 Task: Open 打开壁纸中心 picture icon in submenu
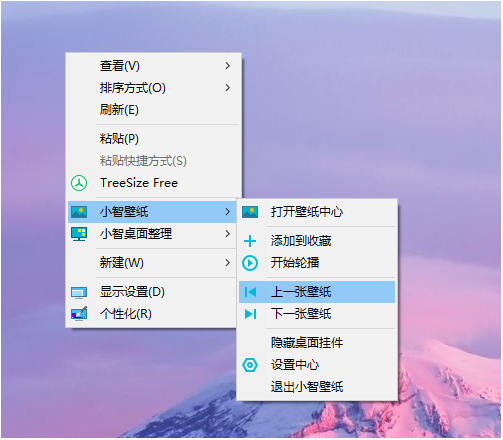coord(250,212)
